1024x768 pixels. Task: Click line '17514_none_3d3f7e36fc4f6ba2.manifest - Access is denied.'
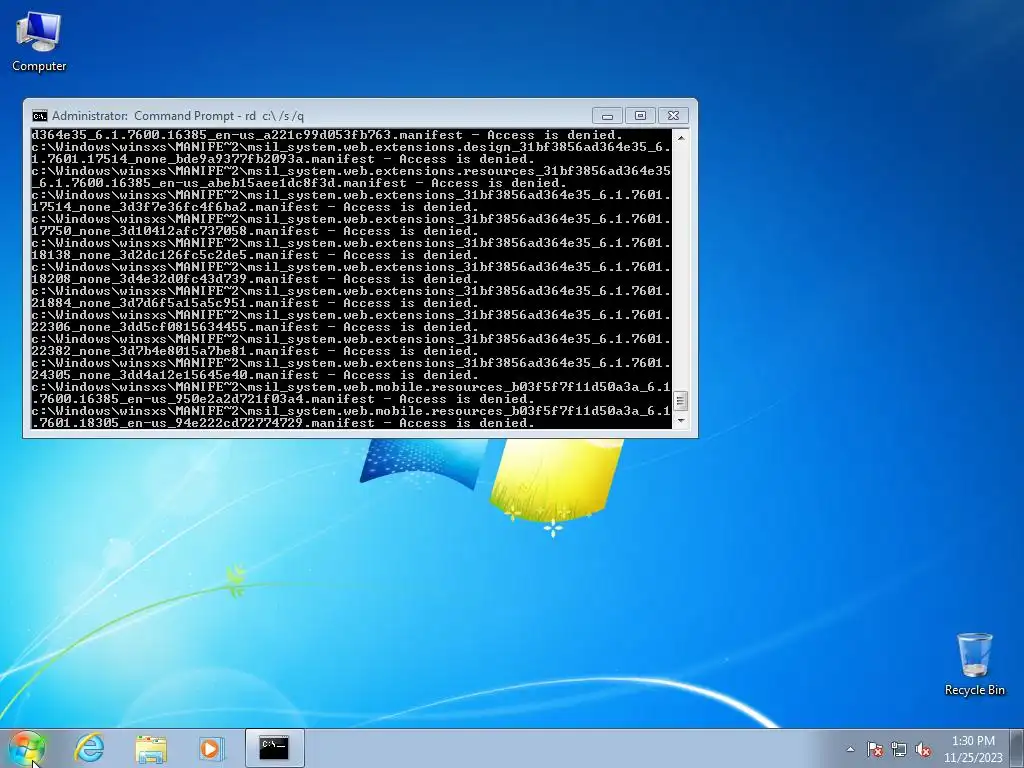[255, 207]
